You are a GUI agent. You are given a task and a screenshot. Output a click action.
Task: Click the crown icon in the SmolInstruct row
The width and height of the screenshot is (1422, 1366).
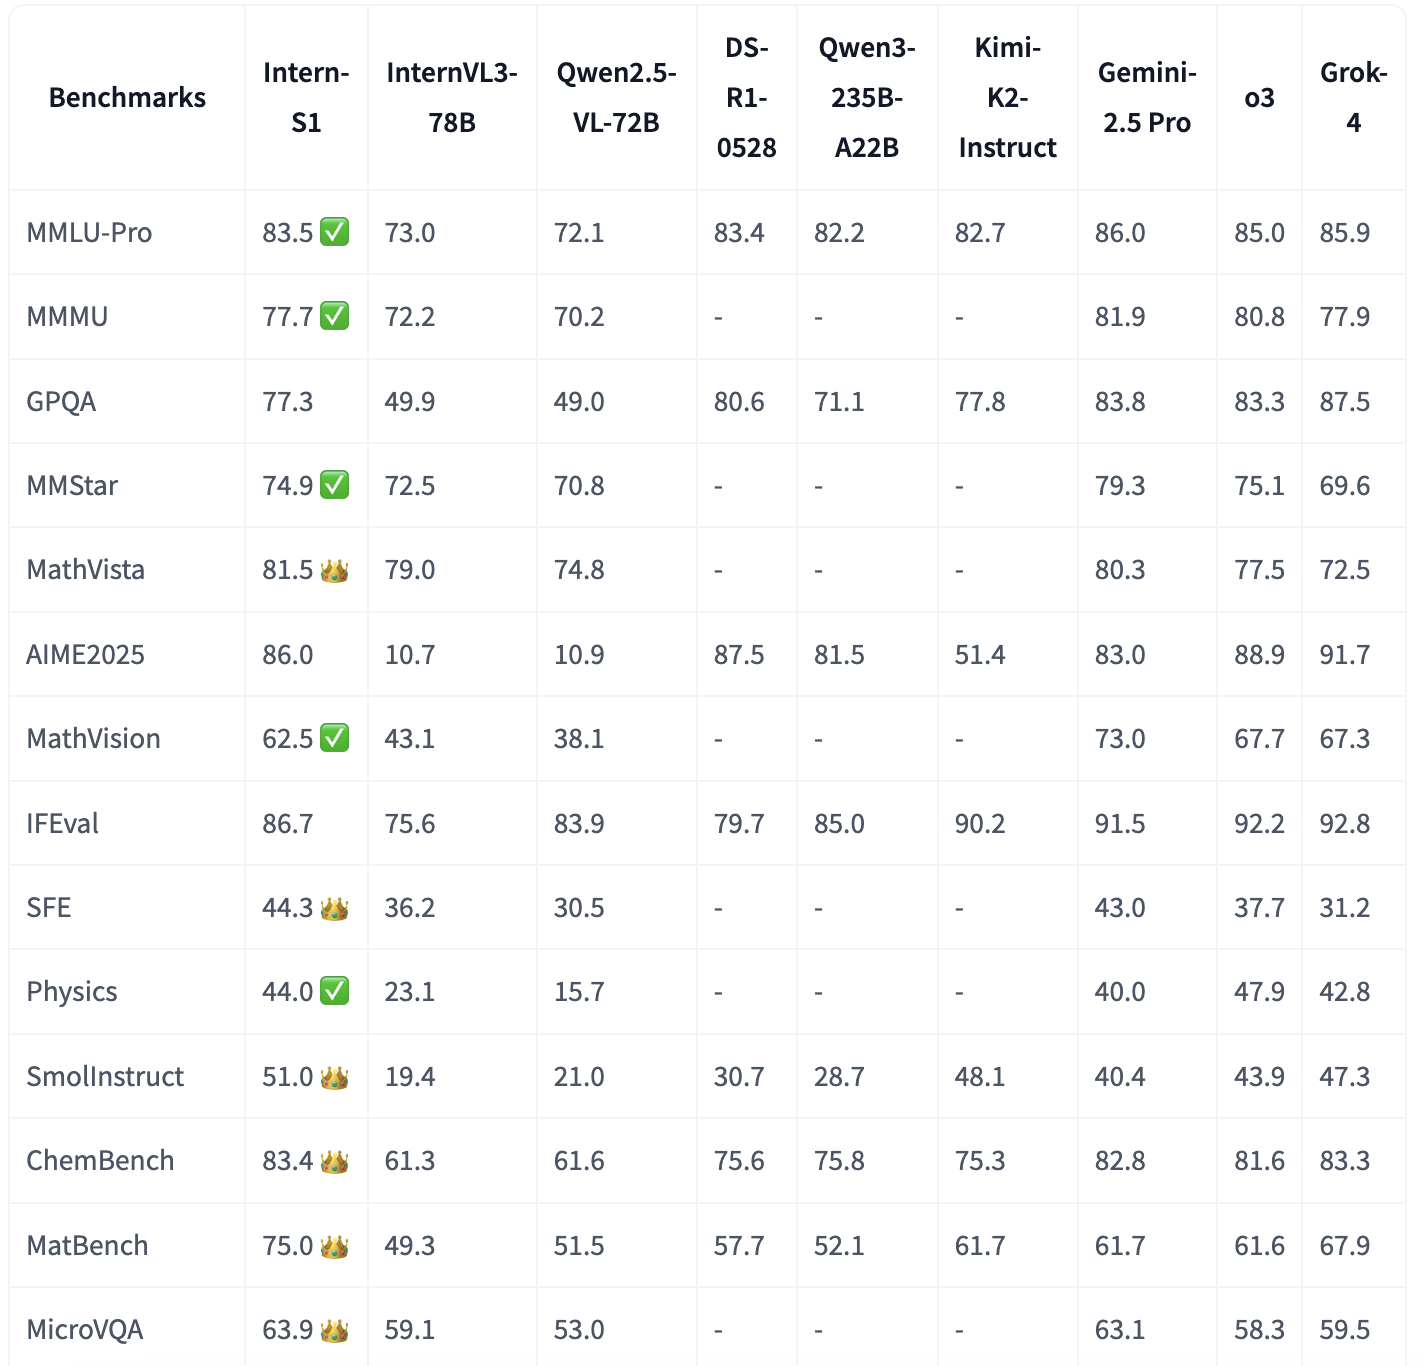(334, 1077)
